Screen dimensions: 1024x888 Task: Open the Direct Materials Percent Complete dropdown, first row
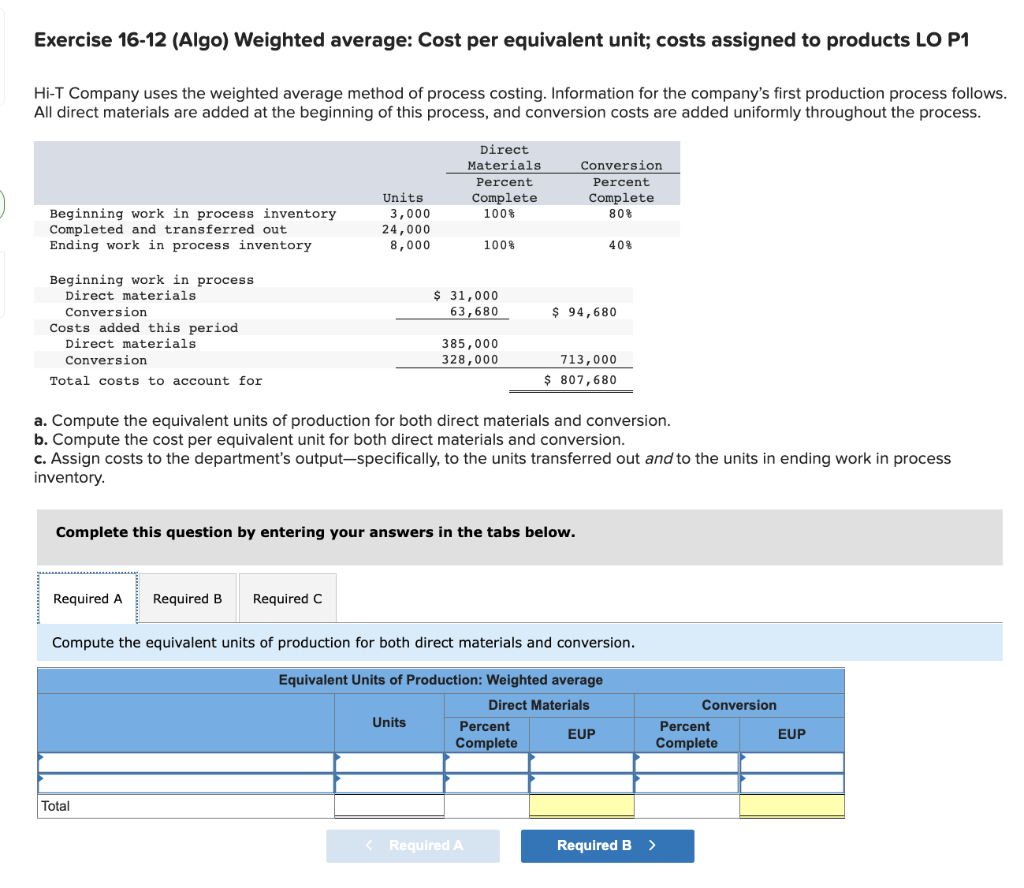[486, 763]
